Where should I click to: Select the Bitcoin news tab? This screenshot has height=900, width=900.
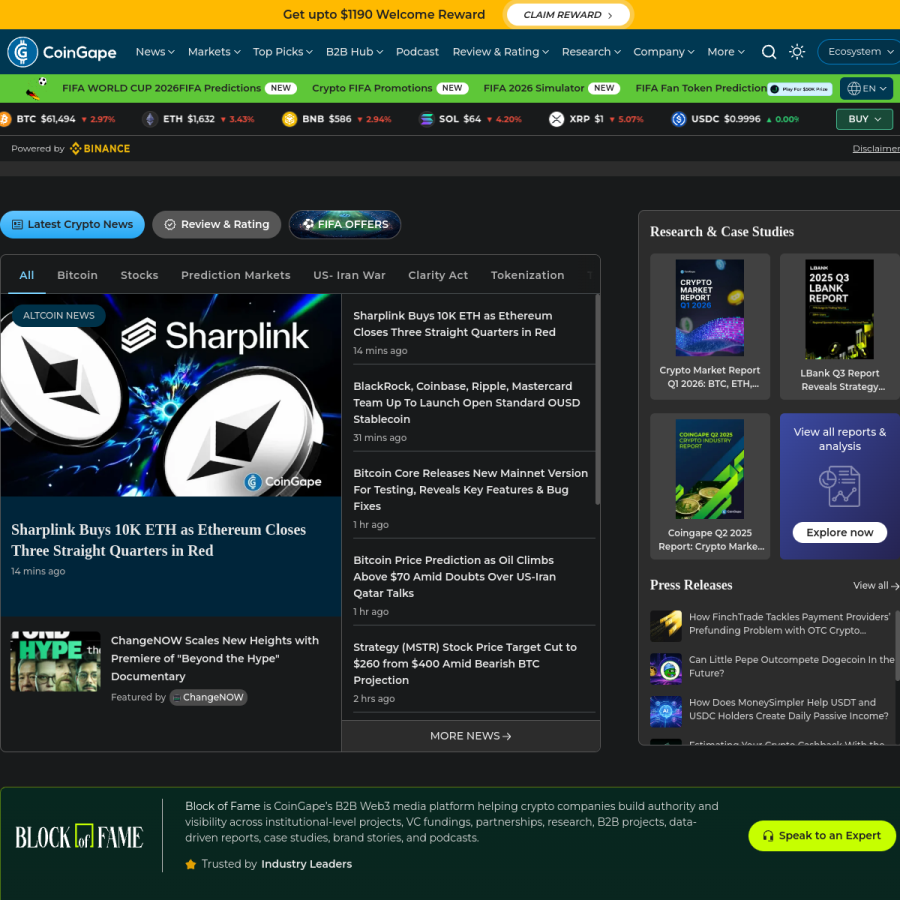77,276
